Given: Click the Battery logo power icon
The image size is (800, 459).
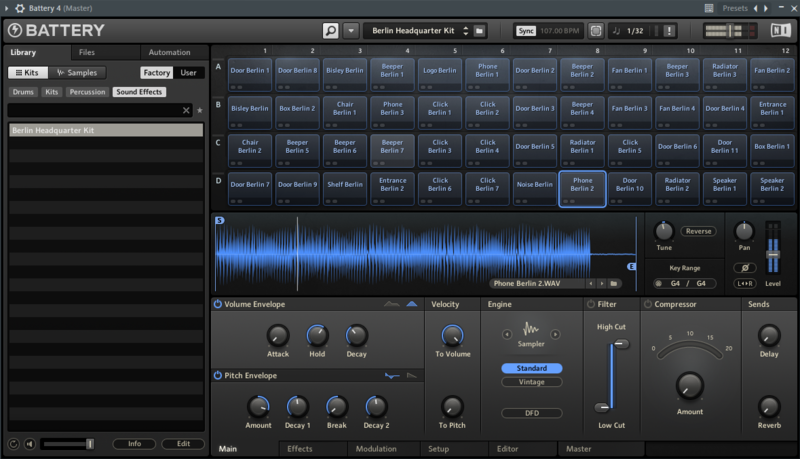Looking at the screenshot, I should click(15, 31).
